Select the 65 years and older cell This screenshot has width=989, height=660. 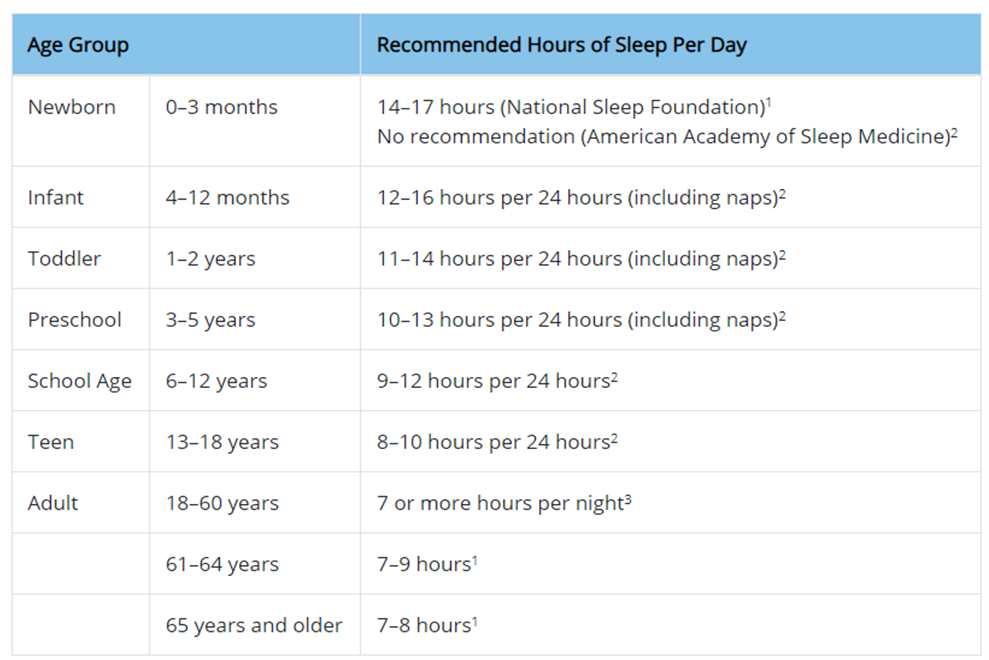click(x=254, y=625)
